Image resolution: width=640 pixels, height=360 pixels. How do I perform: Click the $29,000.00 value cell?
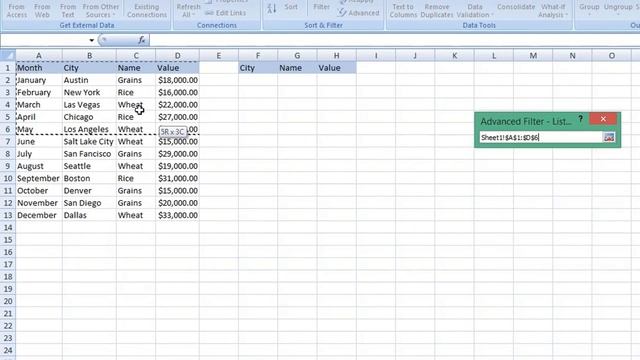(x=177, y=154)
